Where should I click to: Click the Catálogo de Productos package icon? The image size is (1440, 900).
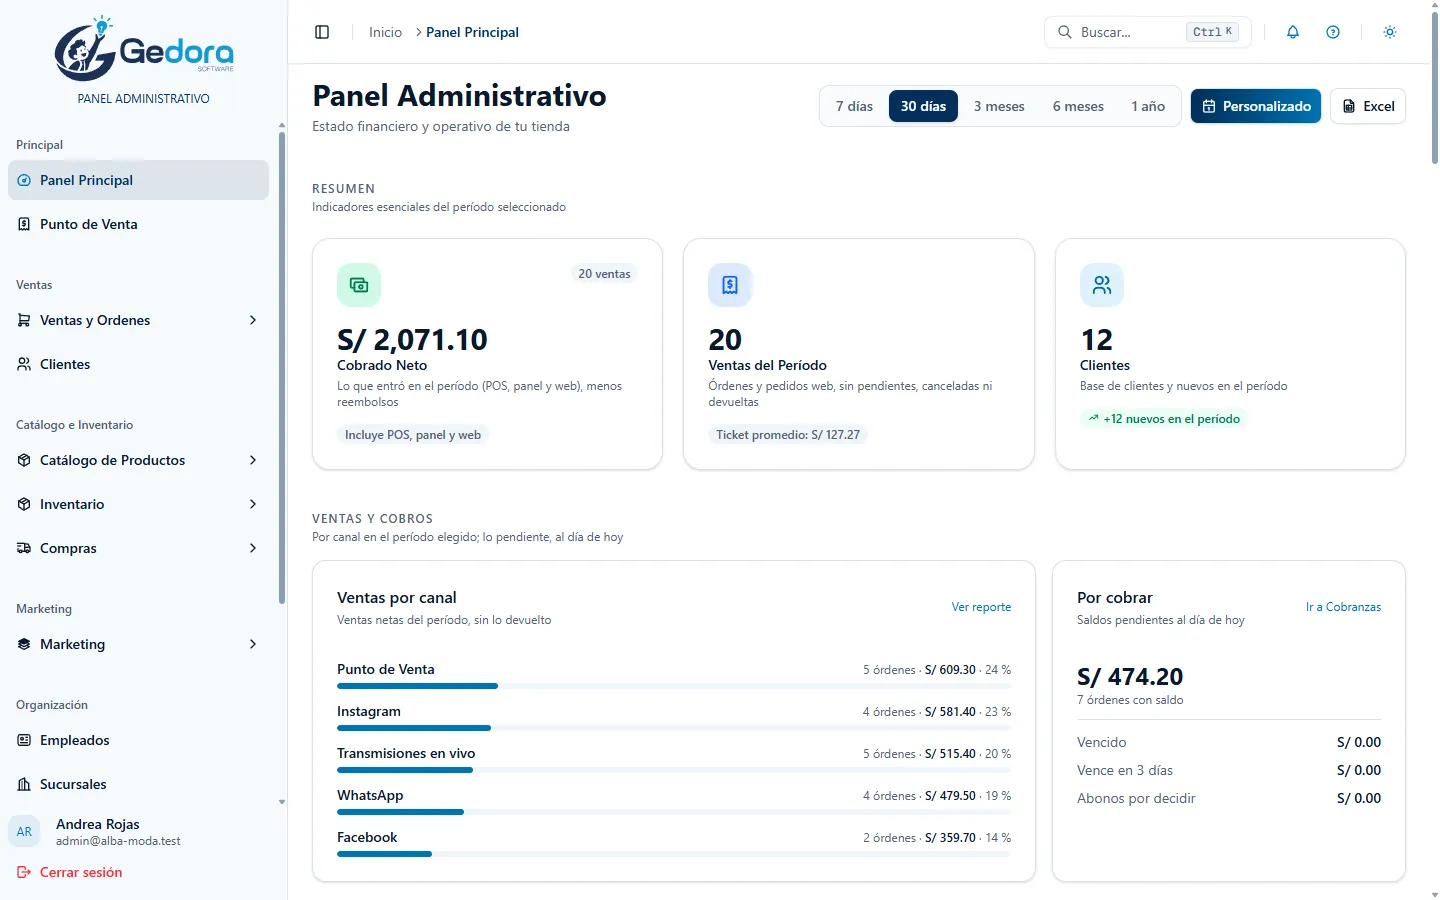24,460
